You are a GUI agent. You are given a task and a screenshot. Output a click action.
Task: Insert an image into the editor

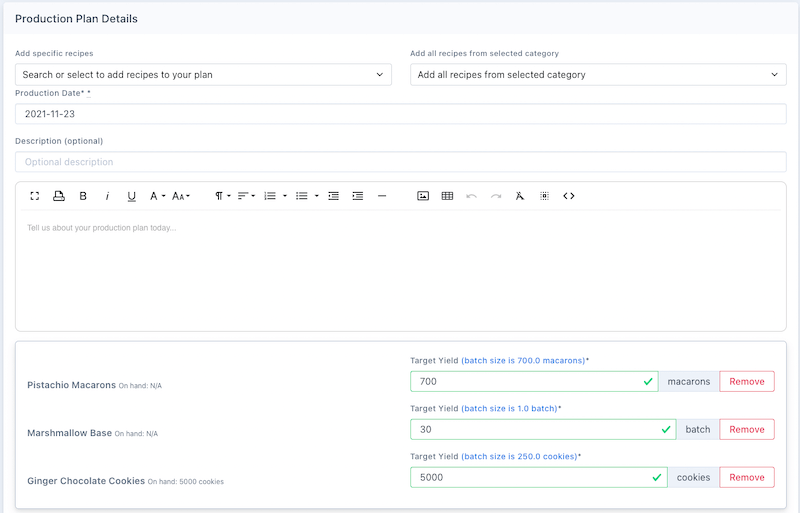point(423,196)
